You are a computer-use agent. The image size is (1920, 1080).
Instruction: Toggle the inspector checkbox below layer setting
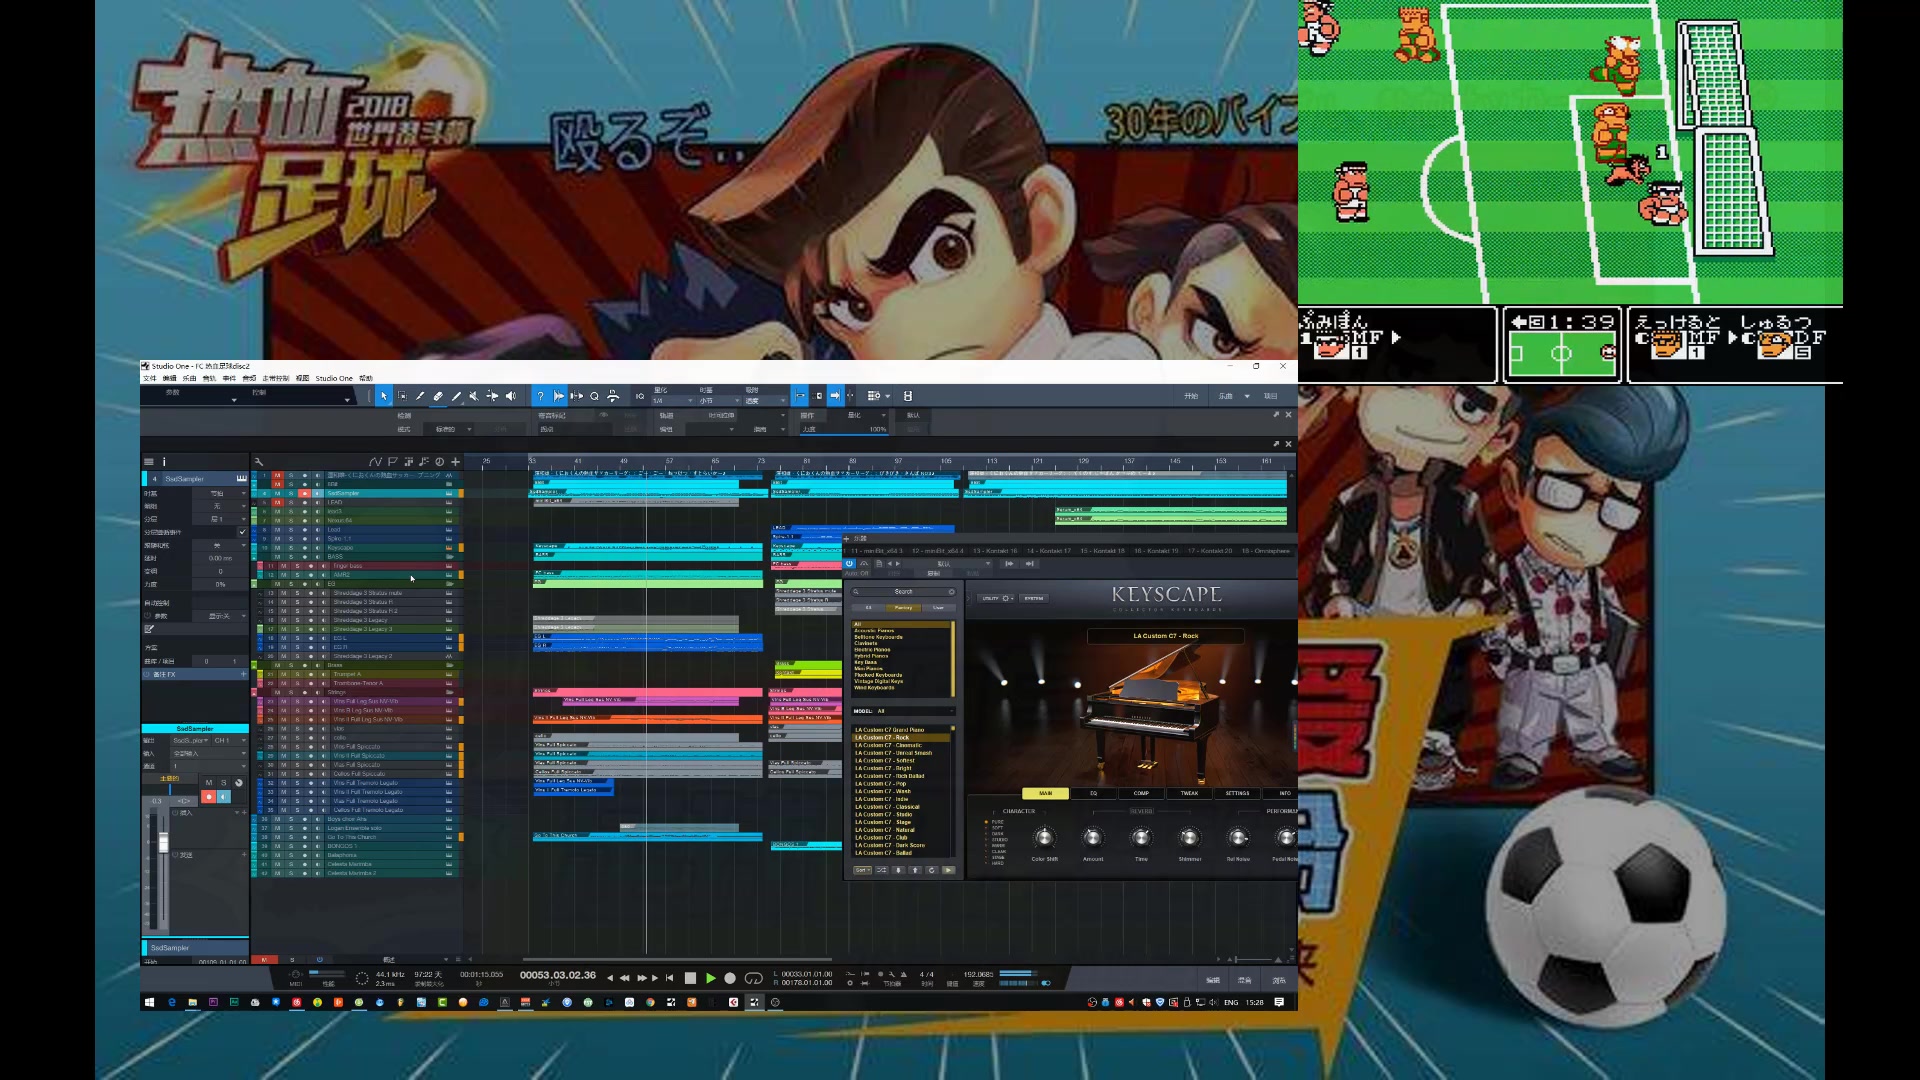pyautogui.click(x=242, y=532)
